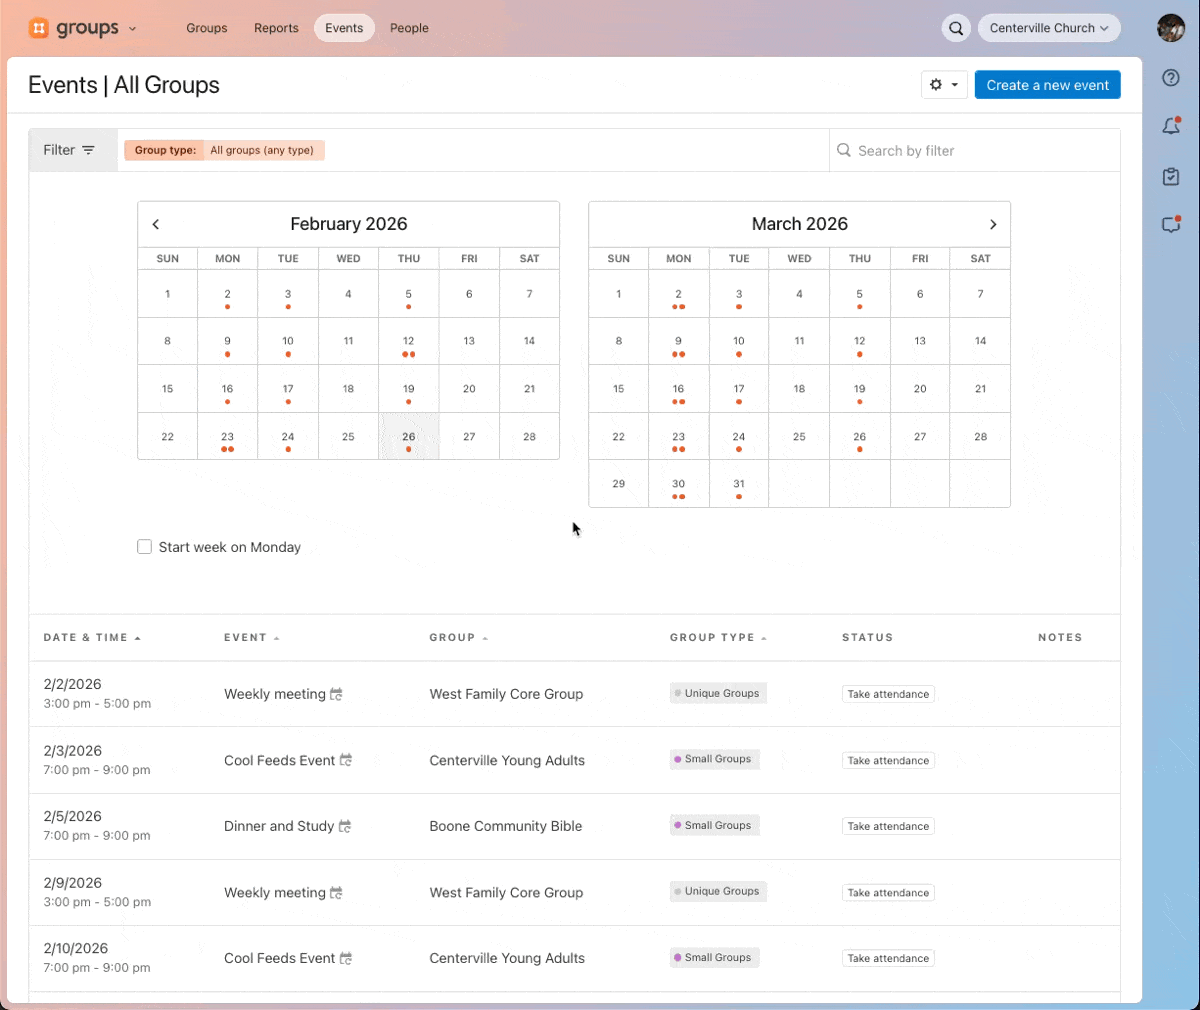Enable Start week on Monday checkbox
Screen dimensions: 1200x1010
pyautogui.click(x=145, y=547)
